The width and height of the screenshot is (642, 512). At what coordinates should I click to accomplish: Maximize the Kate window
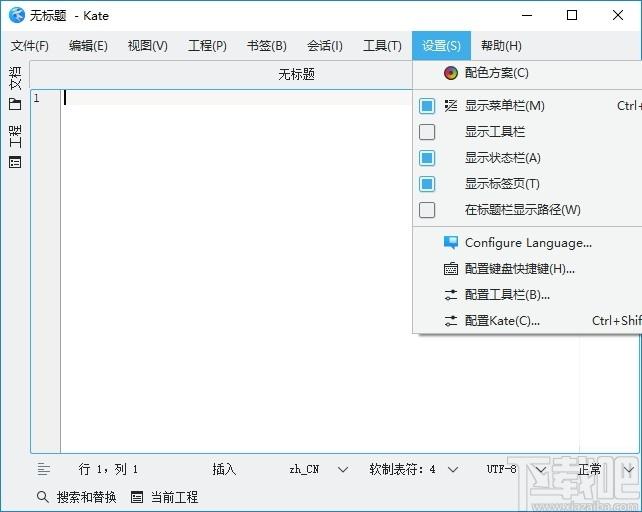(x=572, y=16)
